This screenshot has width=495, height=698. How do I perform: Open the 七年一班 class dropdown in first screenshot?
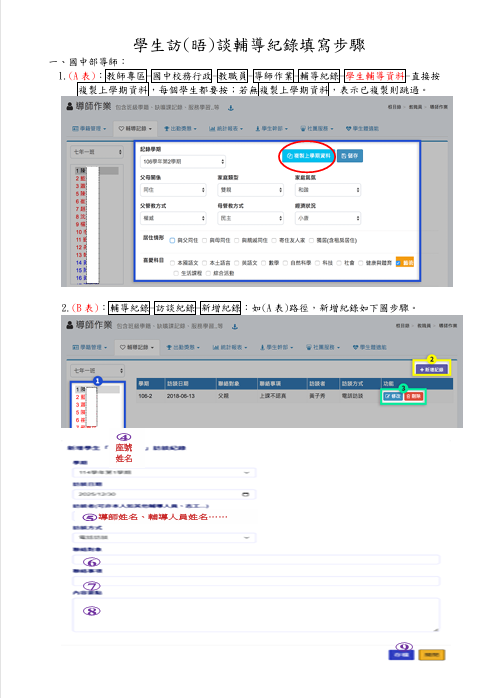point(96,152)
